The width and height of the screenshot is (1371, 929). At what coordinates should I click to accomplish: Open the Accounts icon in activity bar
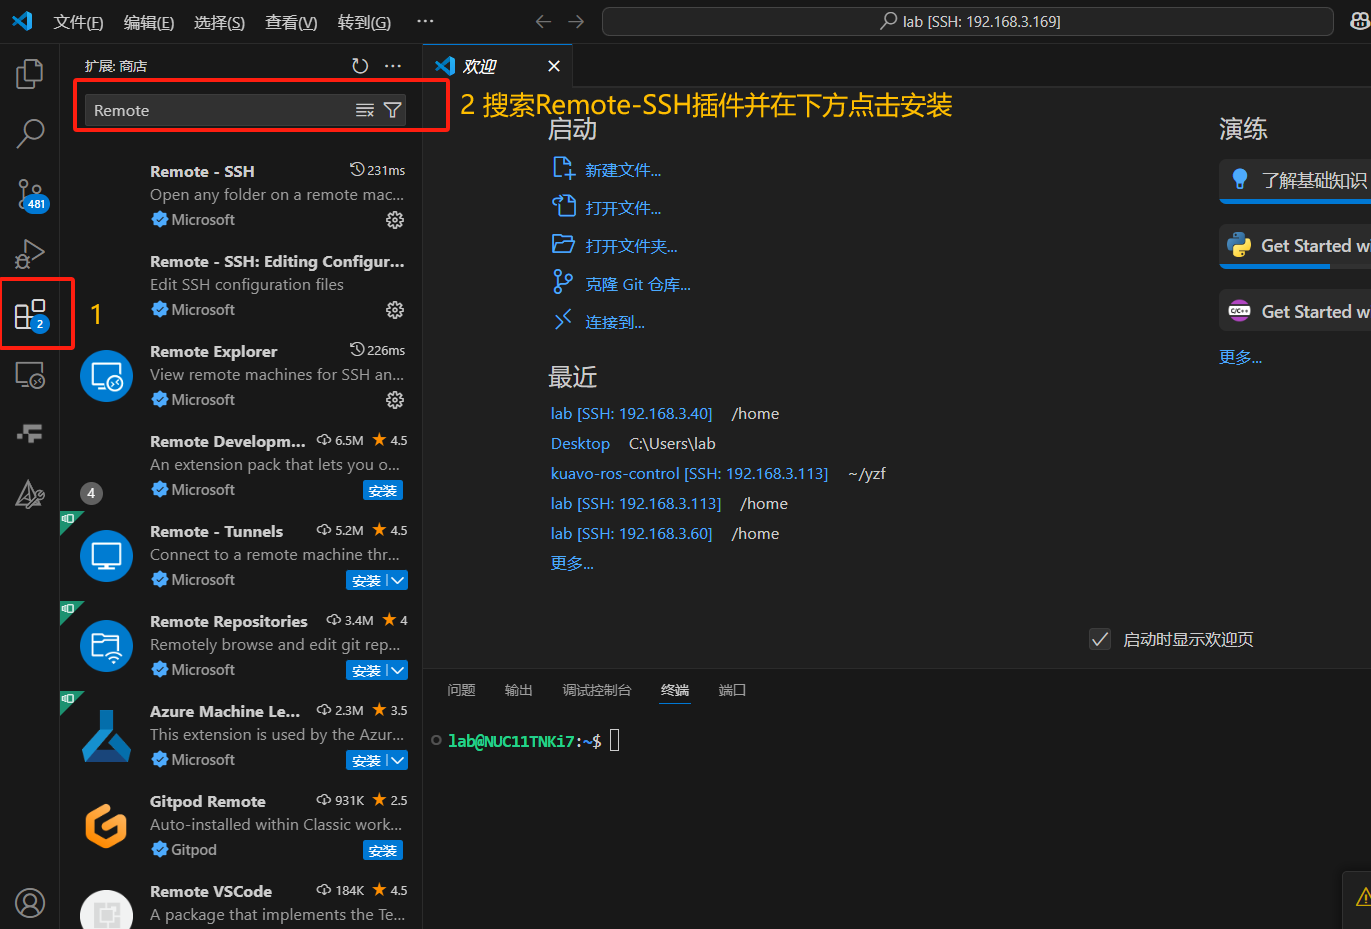coord(30,902)
